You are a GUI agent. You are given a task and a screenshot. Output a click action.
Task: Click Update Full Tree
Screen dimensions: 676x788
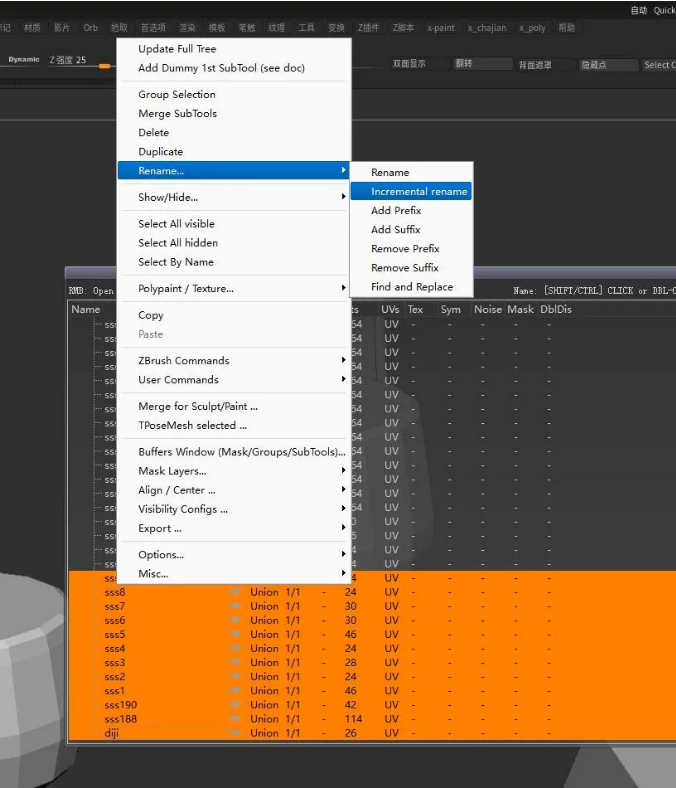click(x=234, y=49)
